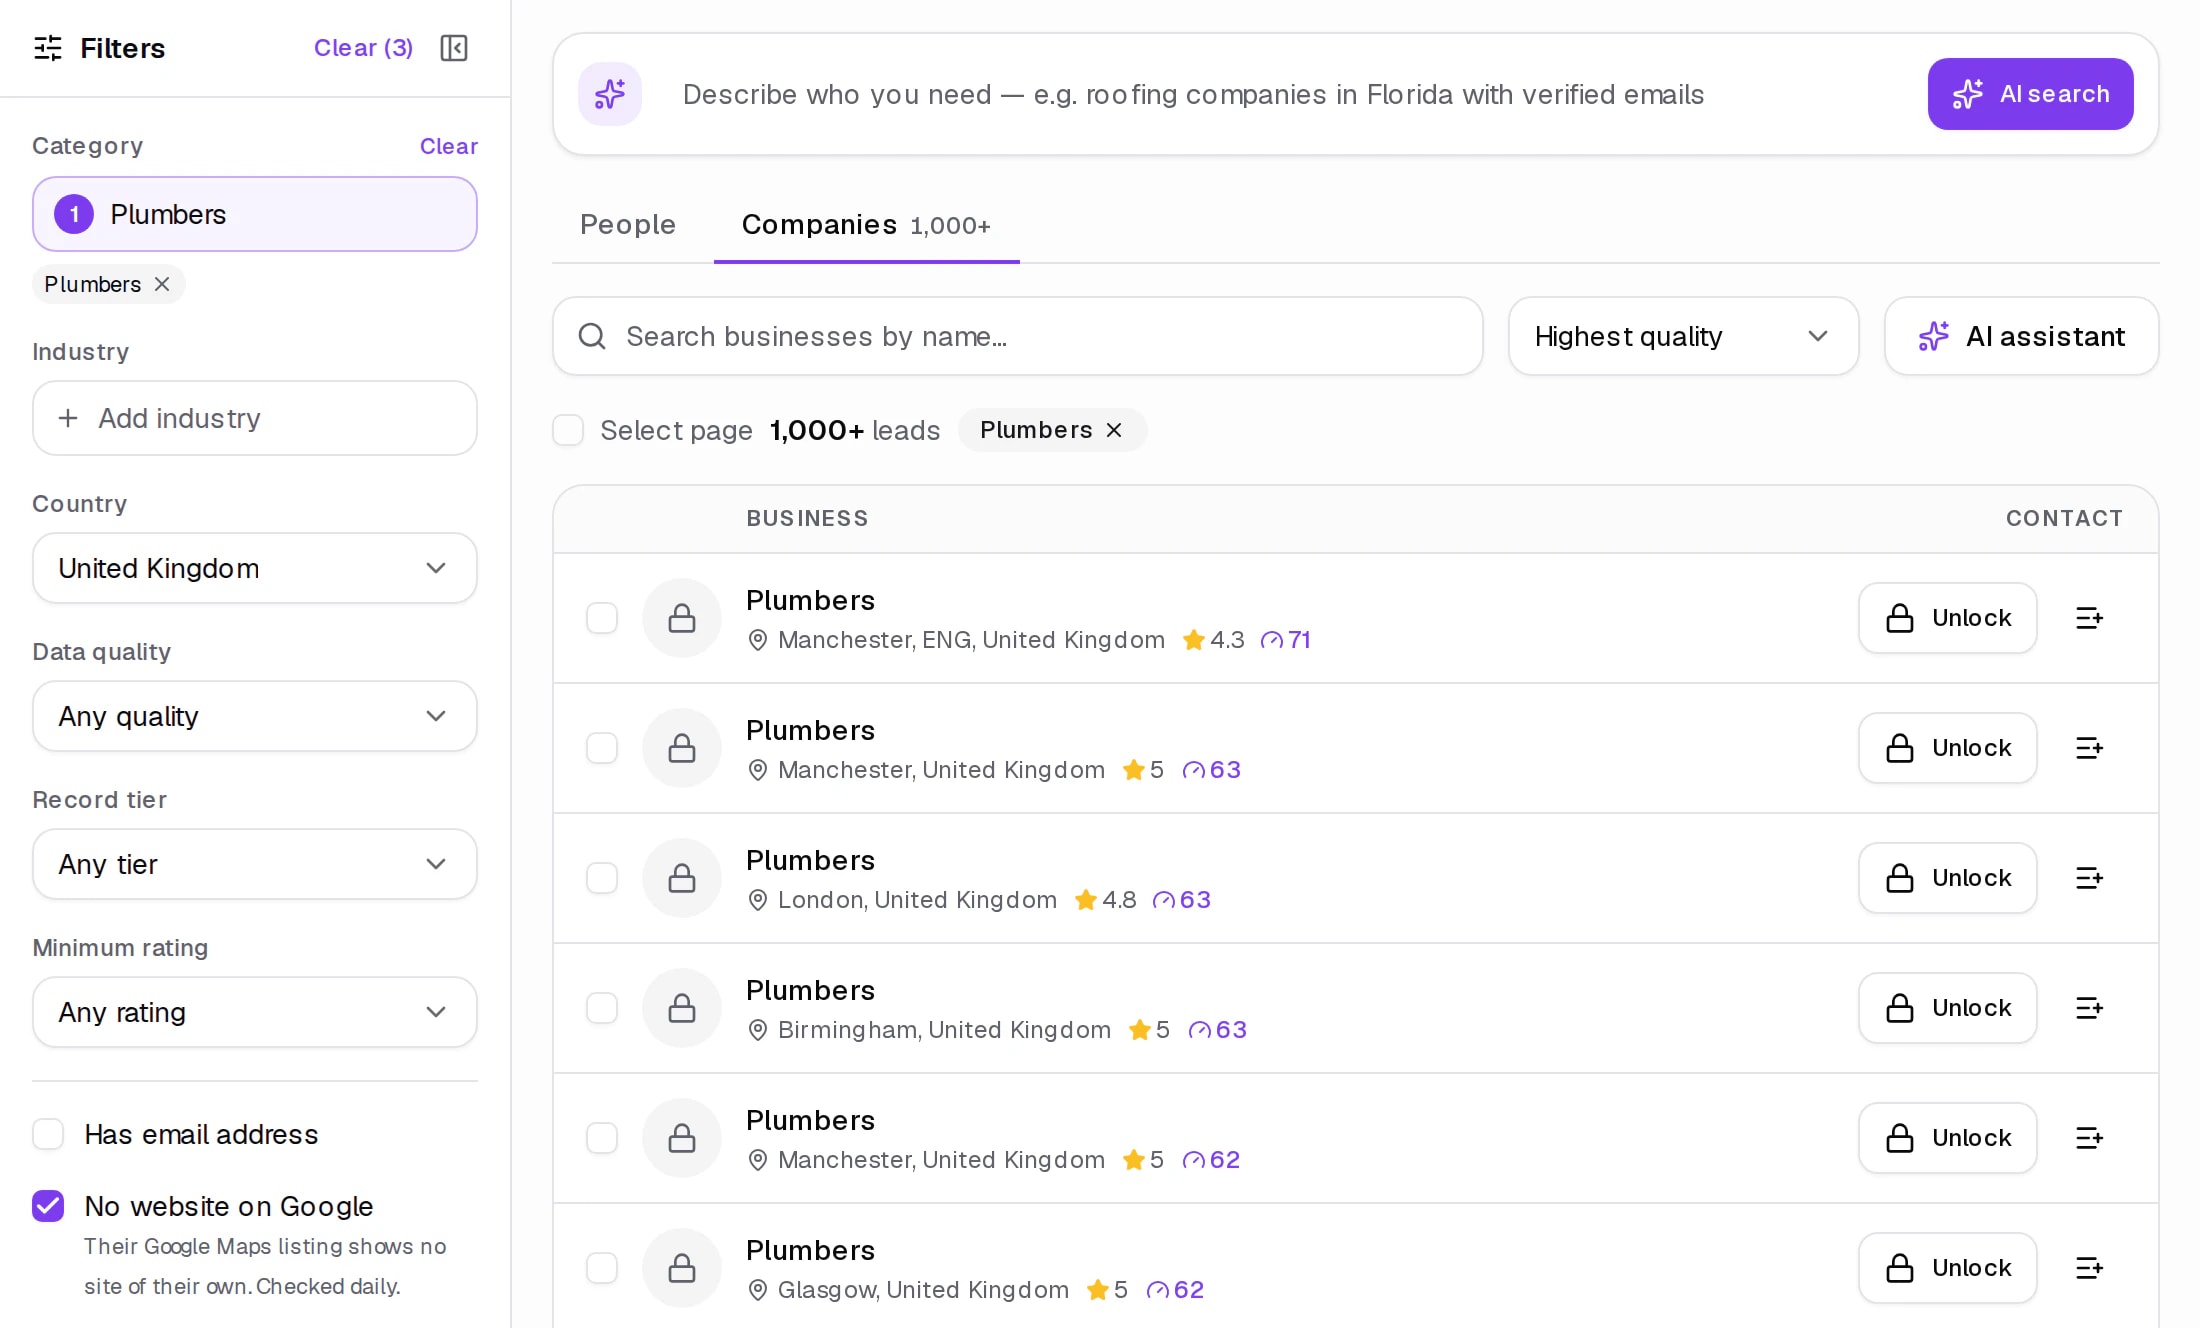Open the Record tier Any tier dropdown
Screen dimensions: 2200x1328
click(255, 864)
